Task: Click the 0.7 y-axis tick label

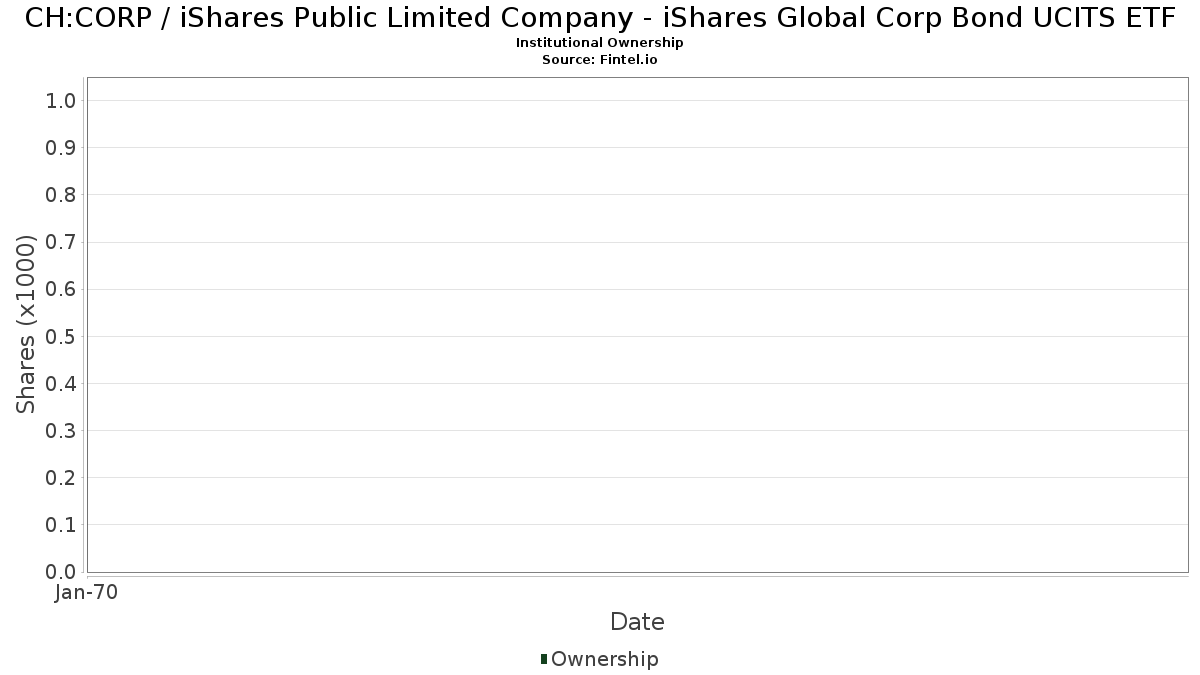Action: click(x=61, y=242)
